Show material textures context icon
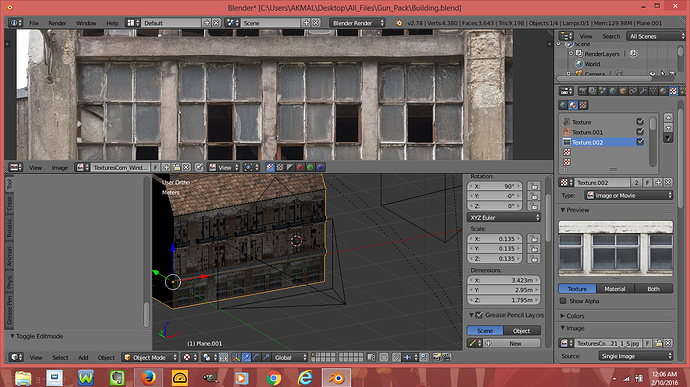 point(573,105)
